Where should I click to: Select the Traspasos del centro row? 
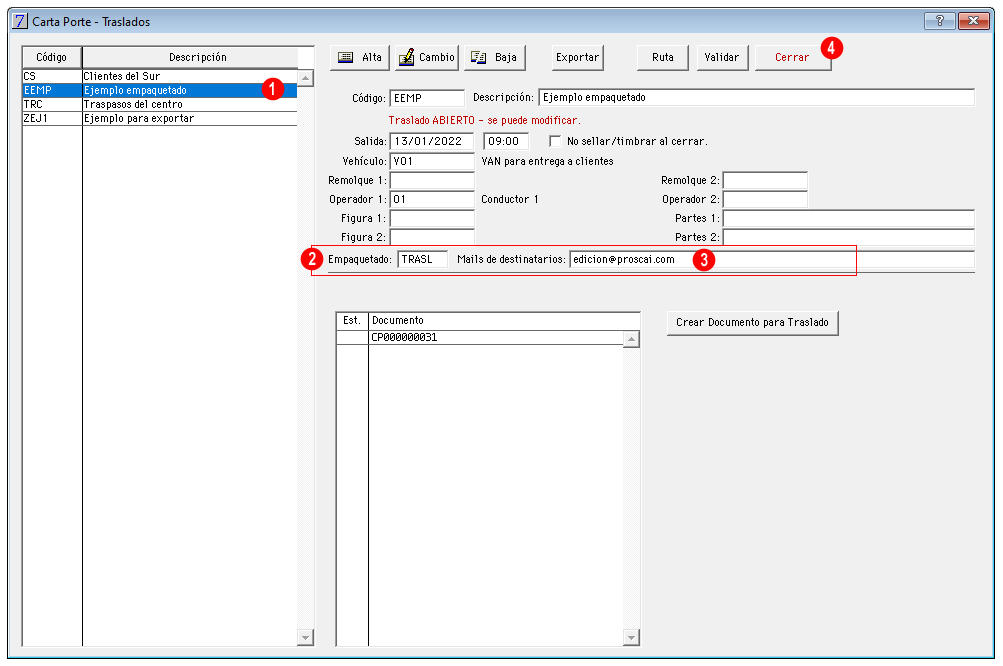(159, 104)
